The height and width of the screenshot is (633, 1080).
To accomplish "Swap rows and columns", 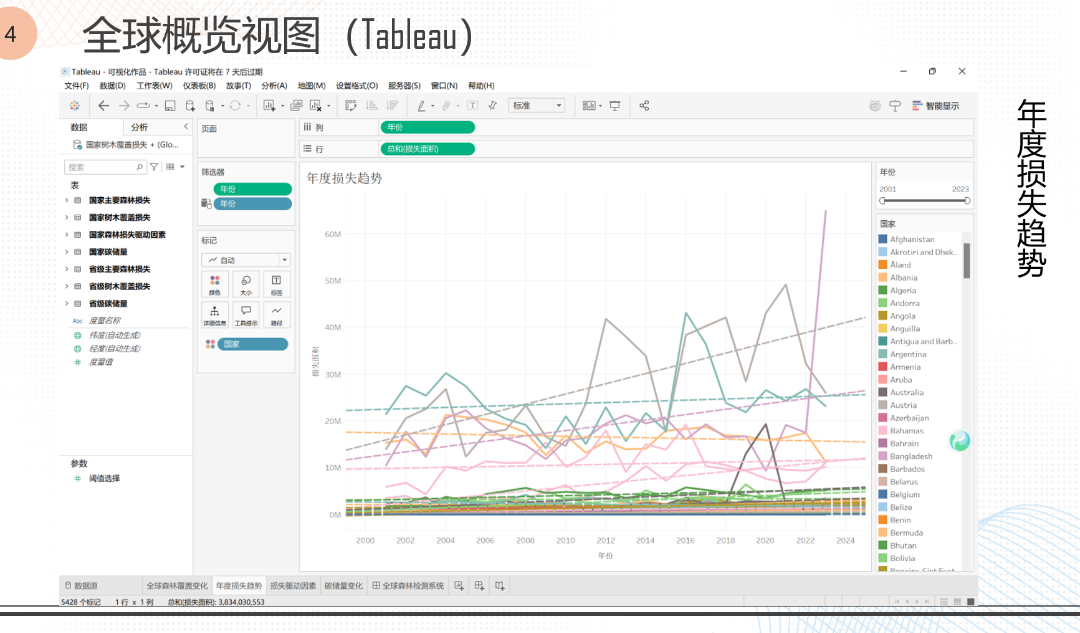I will click(351, 105).
